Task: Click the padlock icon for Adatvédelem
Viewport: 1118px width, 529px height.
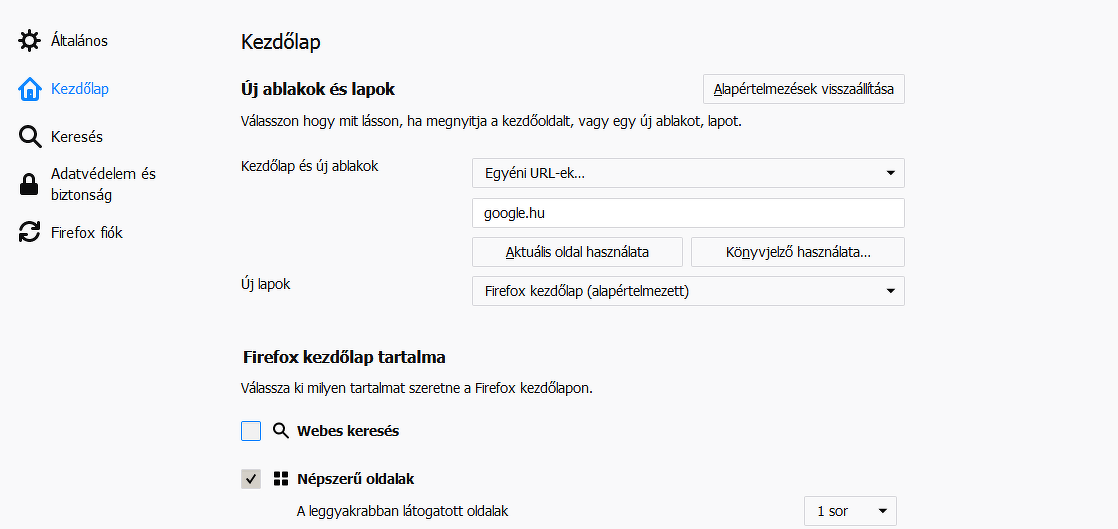Action: 30,184
